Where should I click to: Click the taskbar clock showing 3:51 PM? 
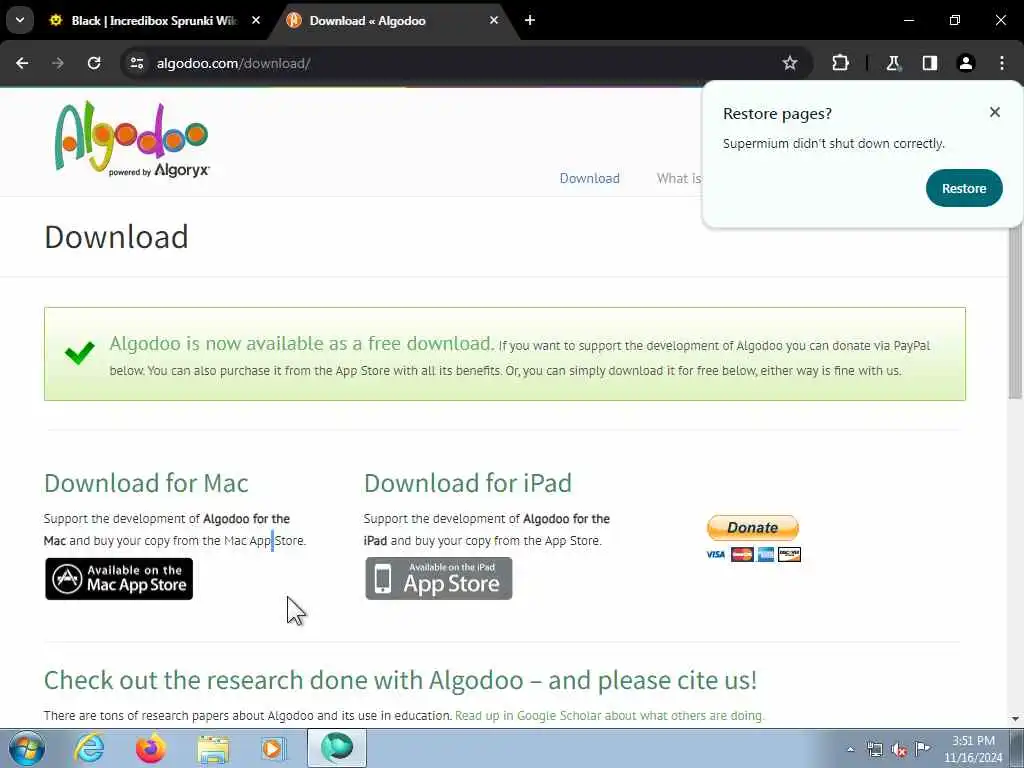pos(973,749)
